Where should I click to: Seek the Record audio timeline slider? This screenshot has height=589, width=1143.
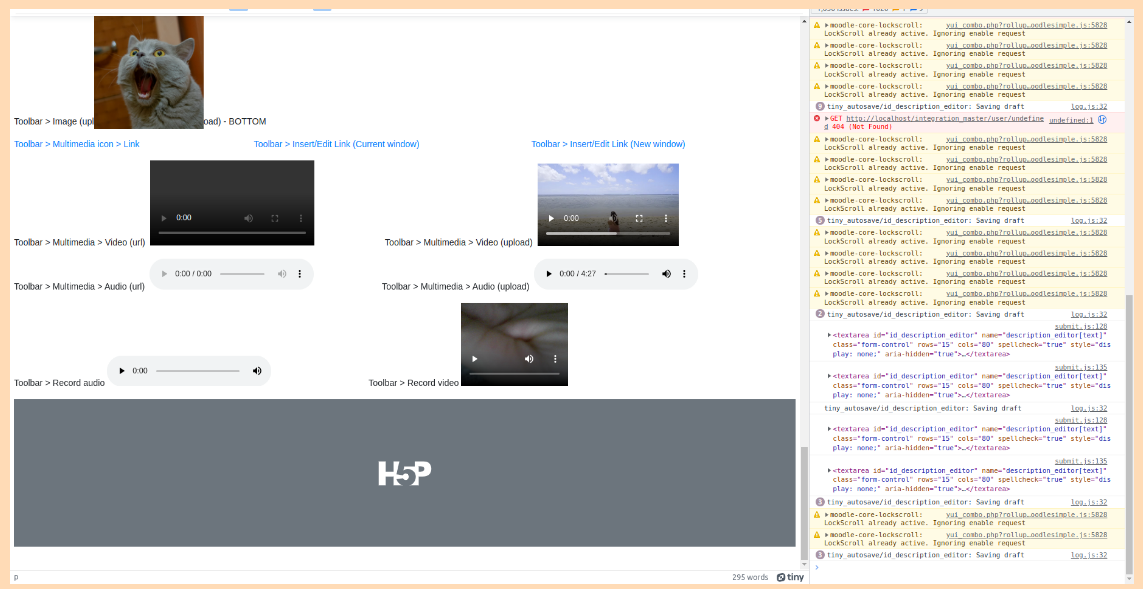pyautogui.click(x=198, y=371)
